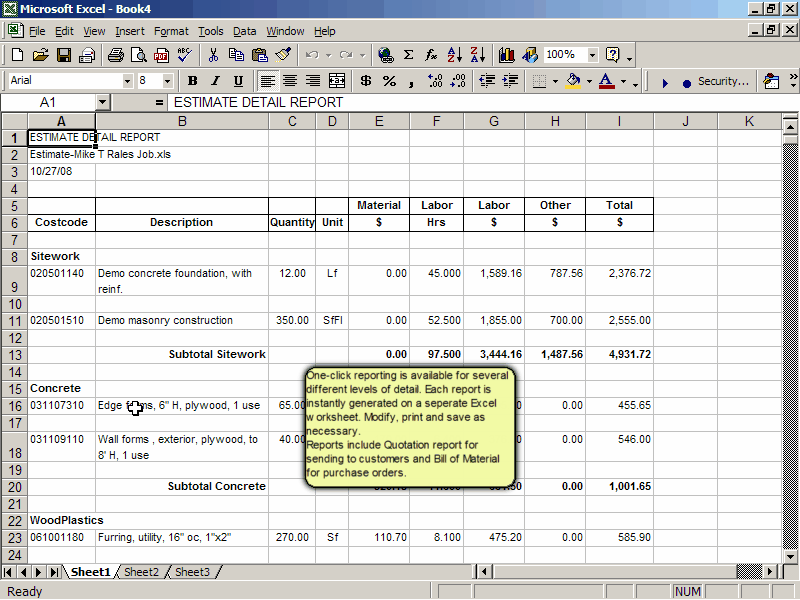800x600 pixels.
Task: Toggle Center alignment
Action: (x=290, y=81)
